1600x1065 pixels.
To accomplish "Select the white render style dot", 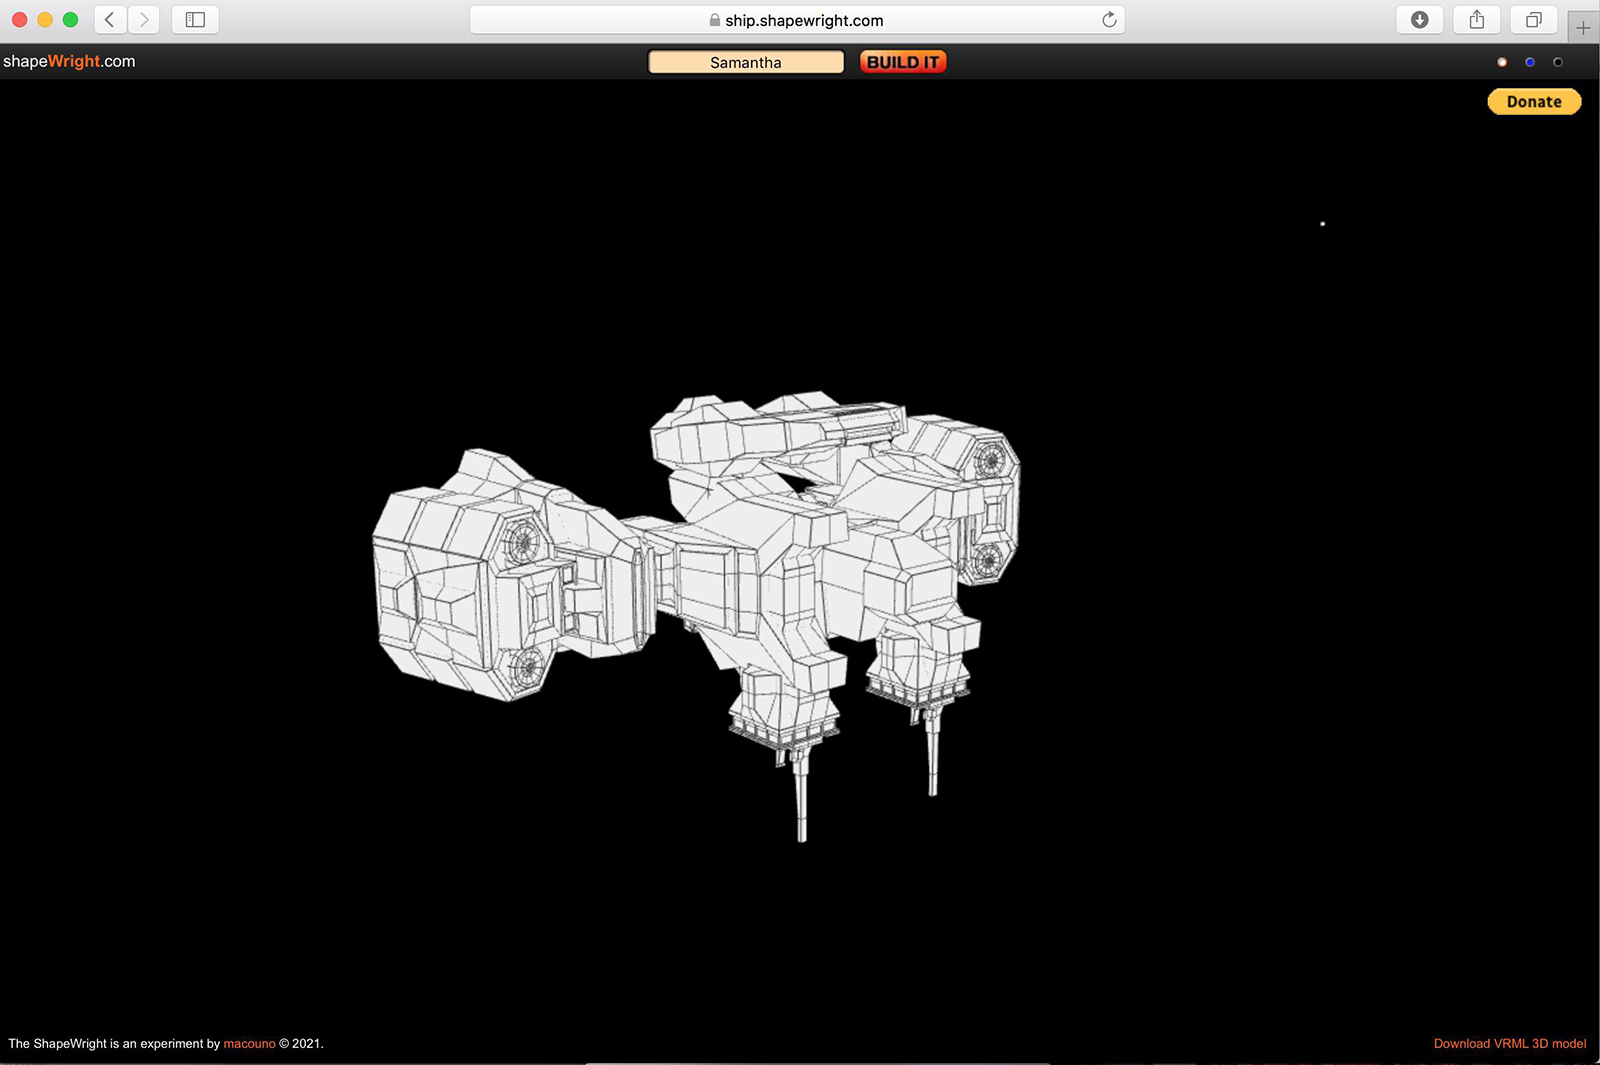I will point(1502,62).
